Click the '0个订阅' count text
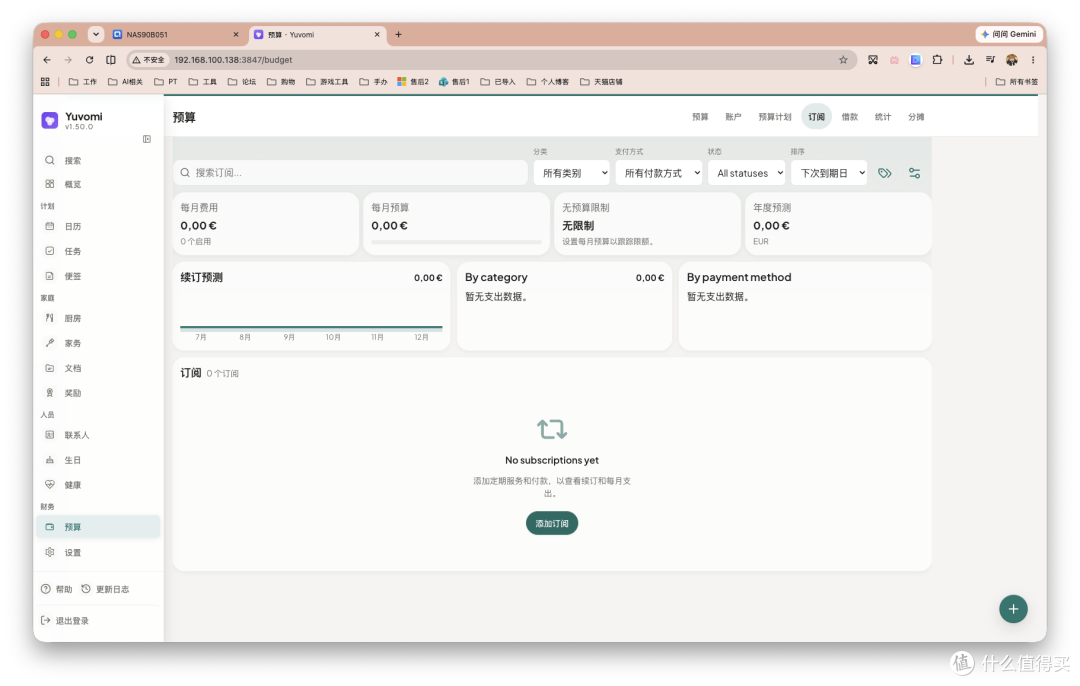1080x686 pixels. [222, 374]
